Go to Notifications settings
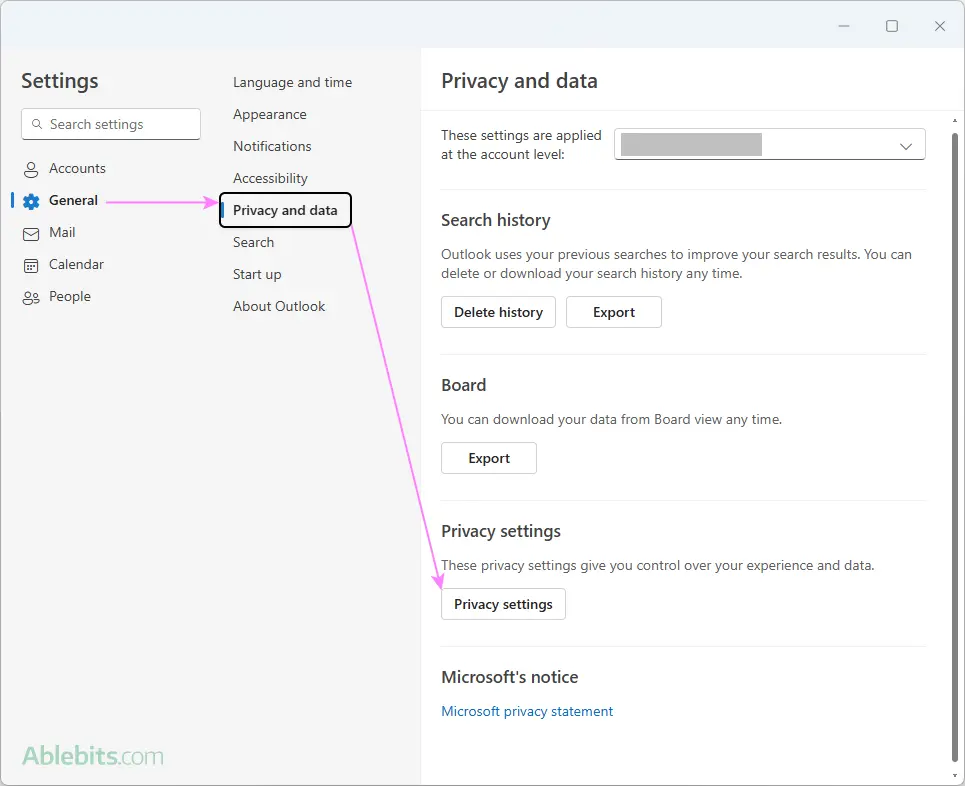 click(272, 146)
